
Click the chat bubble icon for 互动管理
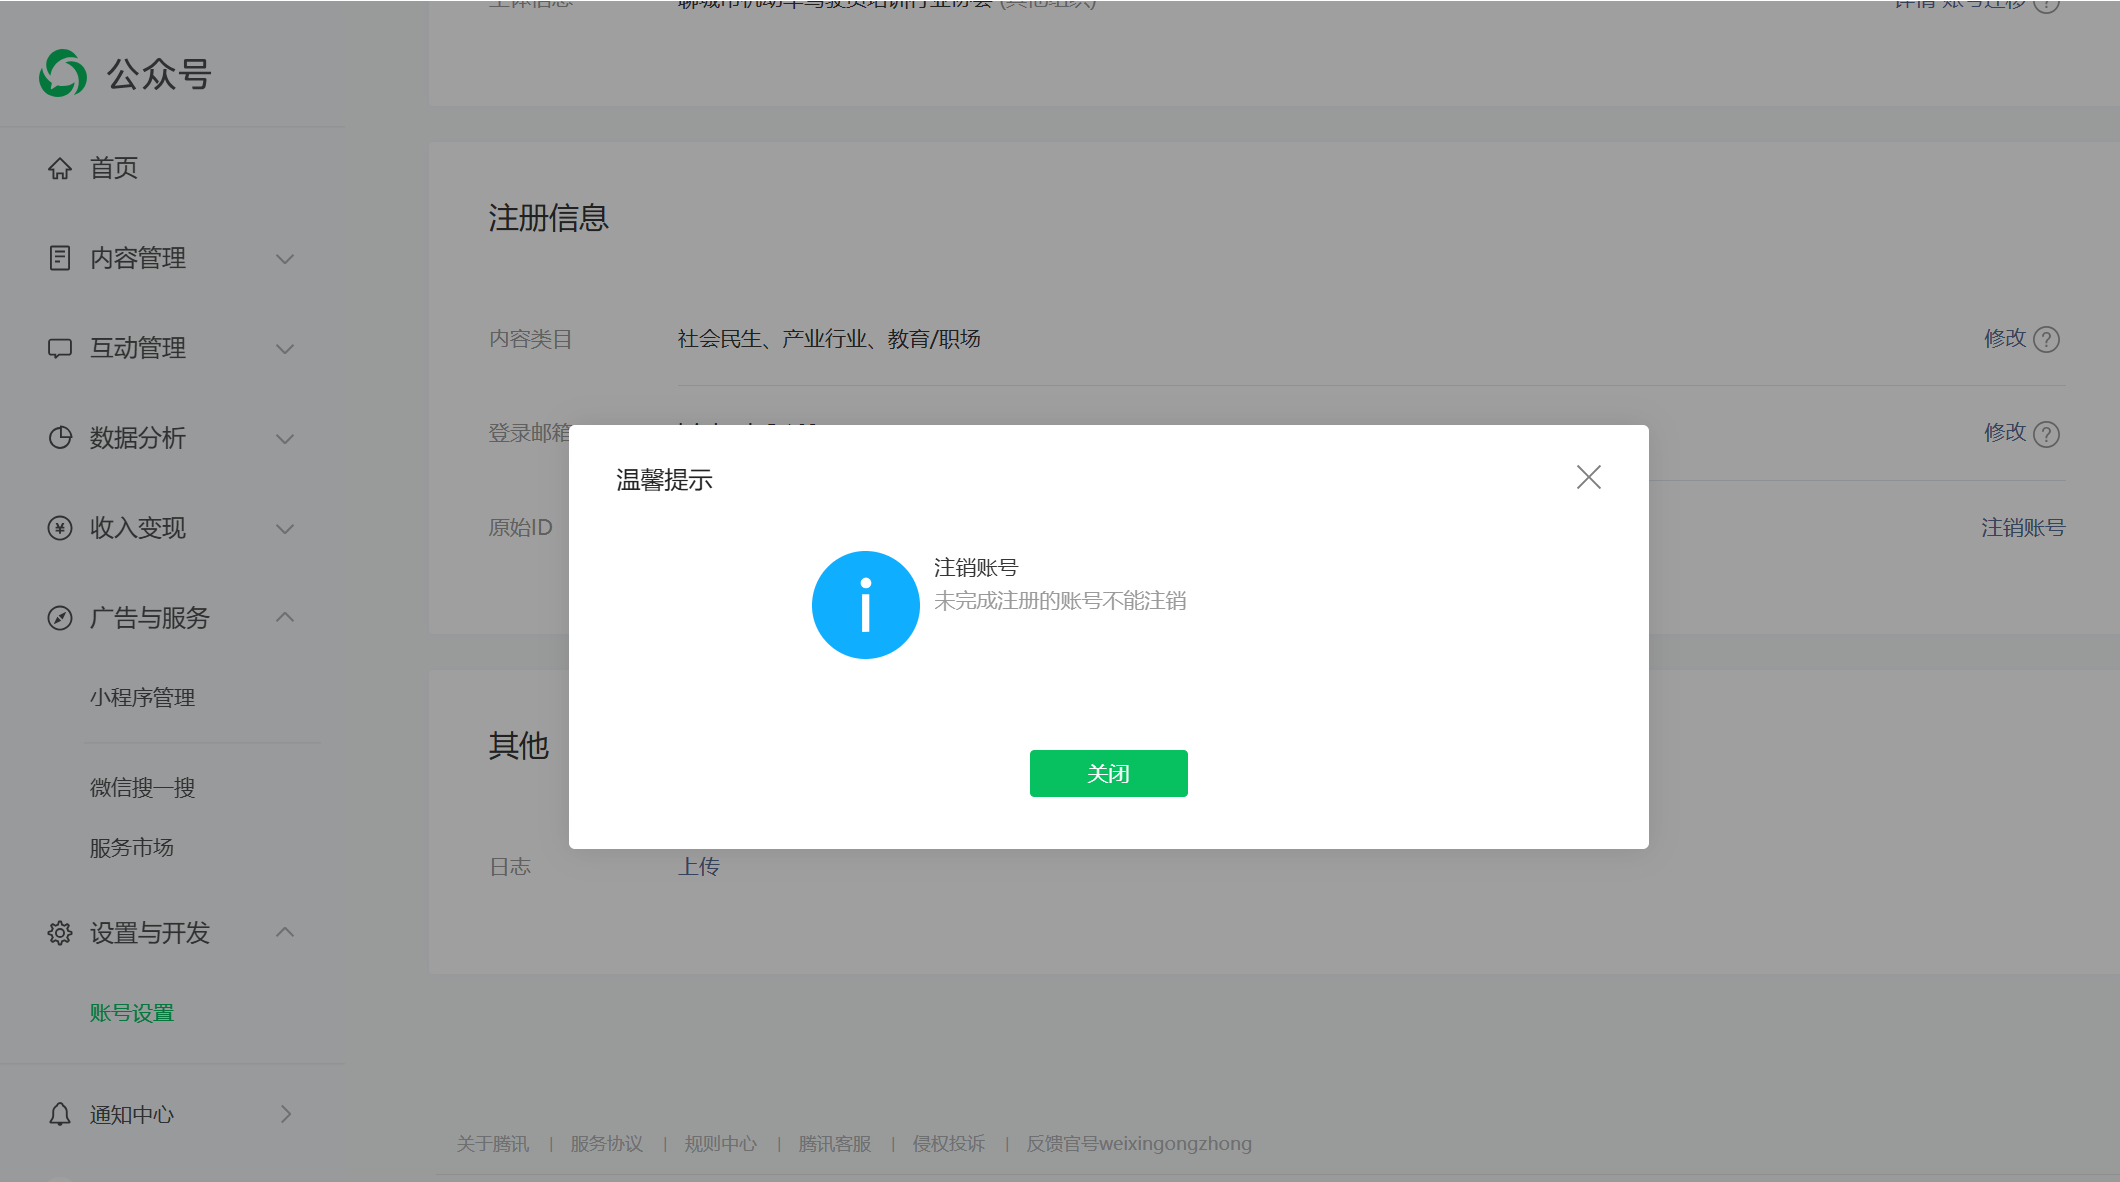pyautogui.click(x=60, y=348)
